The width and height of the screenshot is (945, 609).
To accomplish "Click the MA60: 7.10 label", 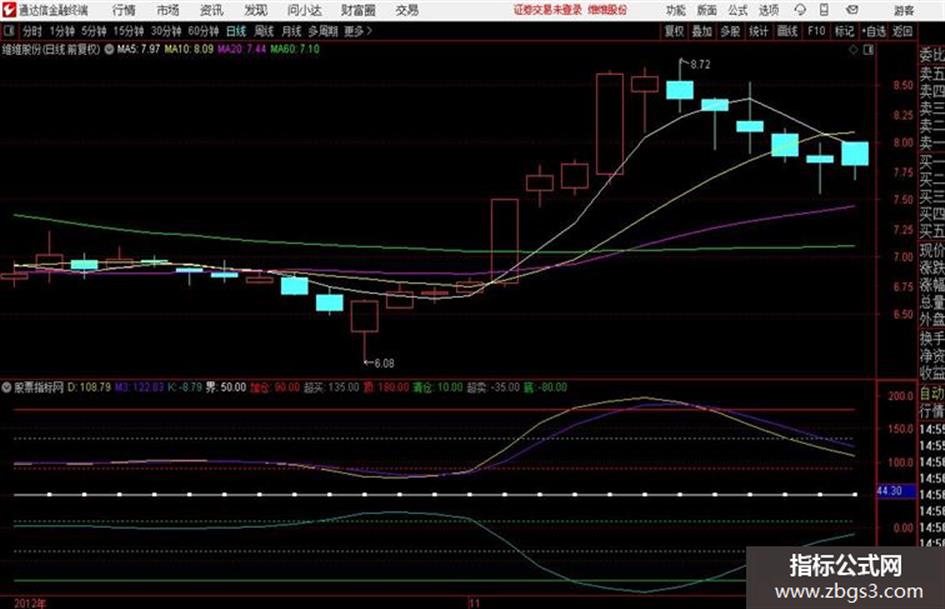I will 295,49.
